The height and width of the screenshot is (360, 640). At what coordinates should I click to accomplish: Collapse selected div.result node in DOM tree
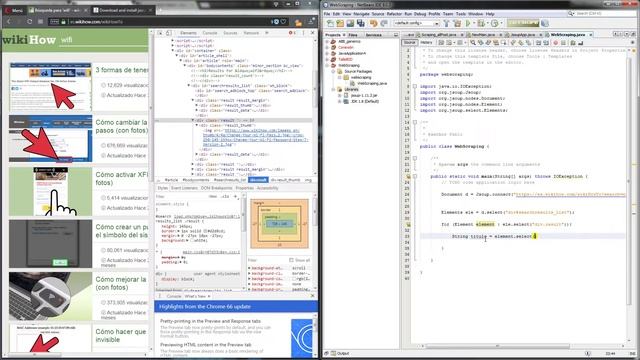click(193, 120)
